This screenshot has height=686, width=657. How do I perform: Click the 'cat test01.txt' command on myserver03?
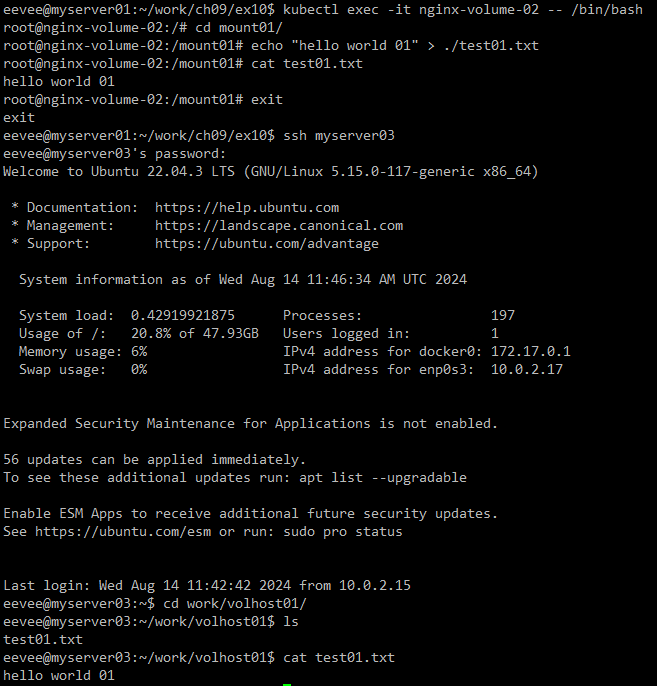(339, 658)
